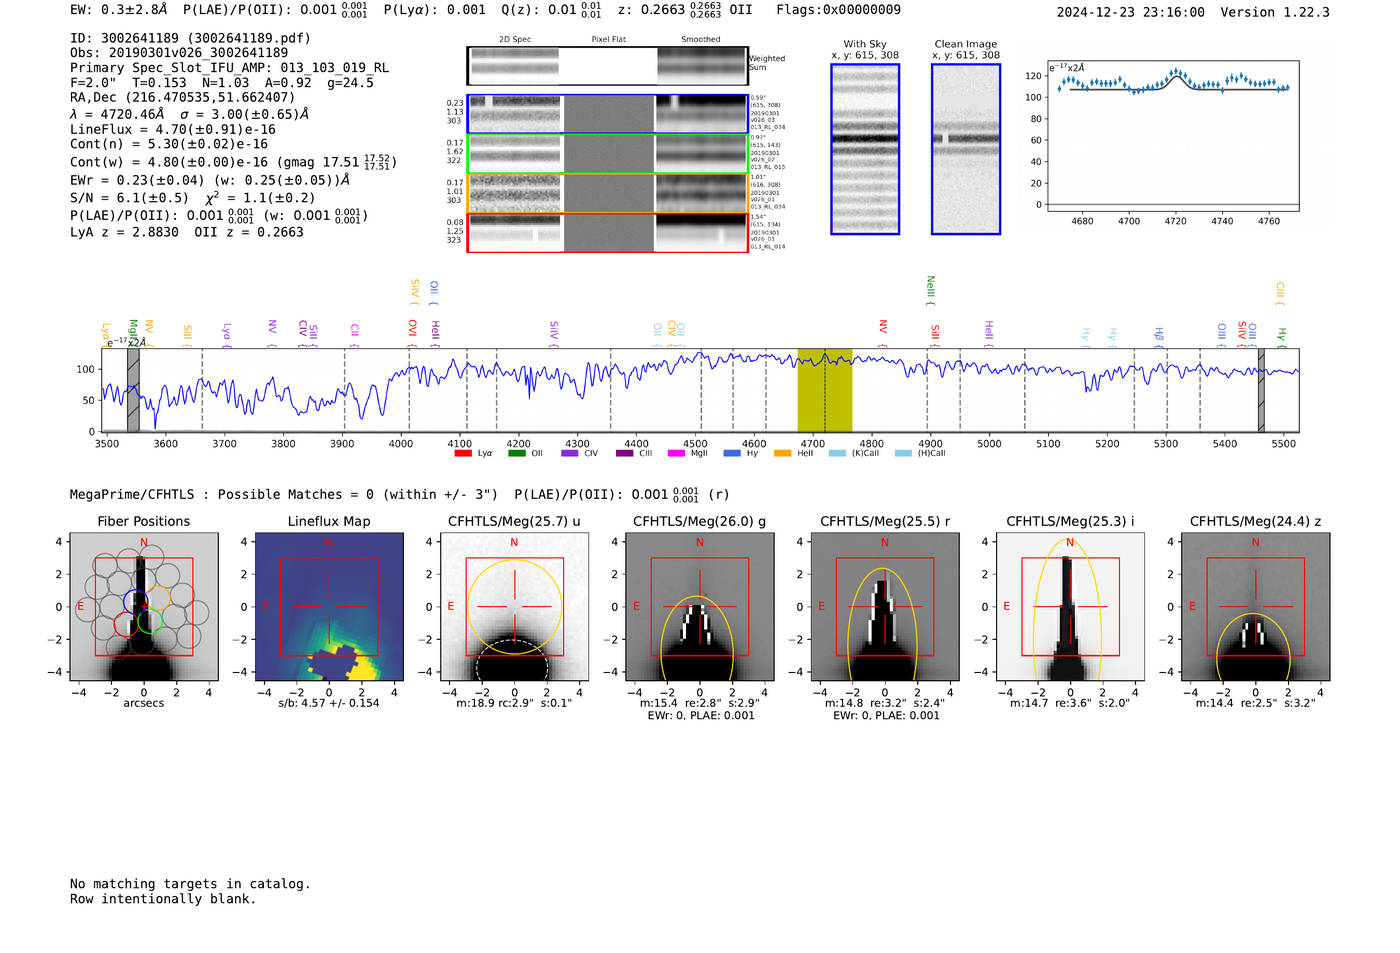Viewport: 1400px width, 953px height.
Task: Select the LyA z = 2.8830 text
Action: (124, 232)
